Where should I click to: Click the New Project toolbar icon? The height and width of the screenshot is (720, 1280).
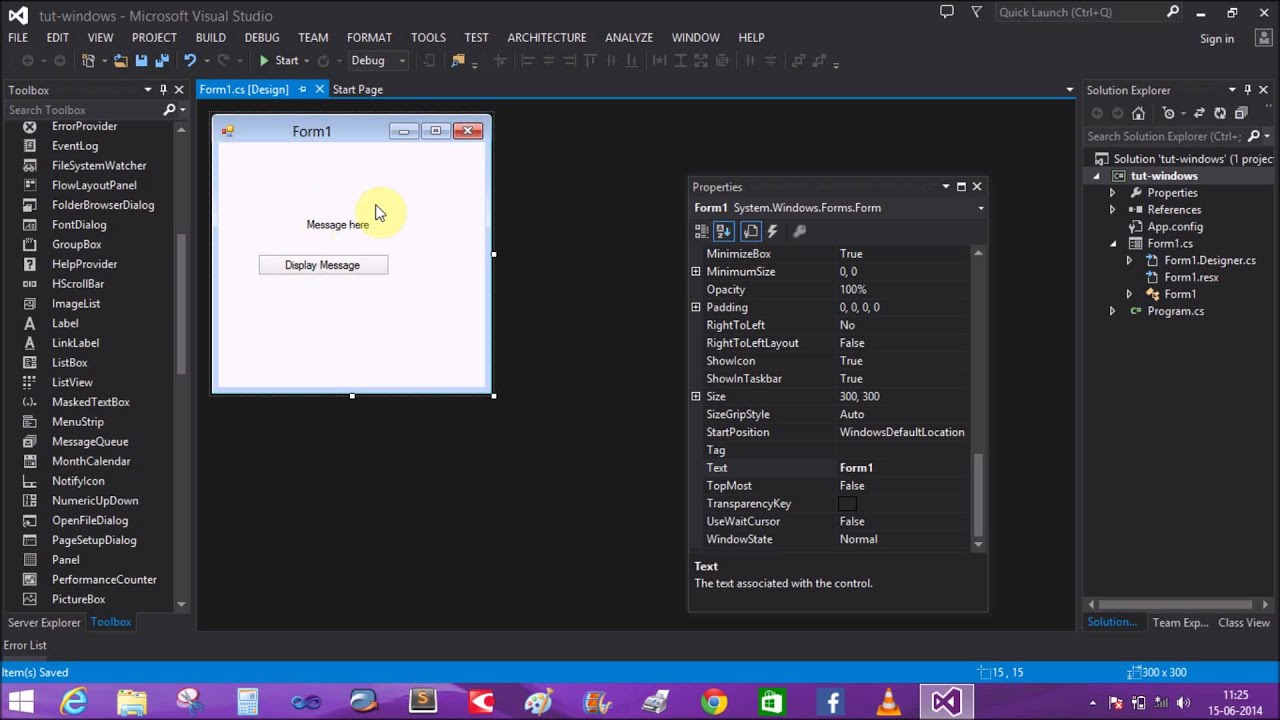tap(88, 61)
